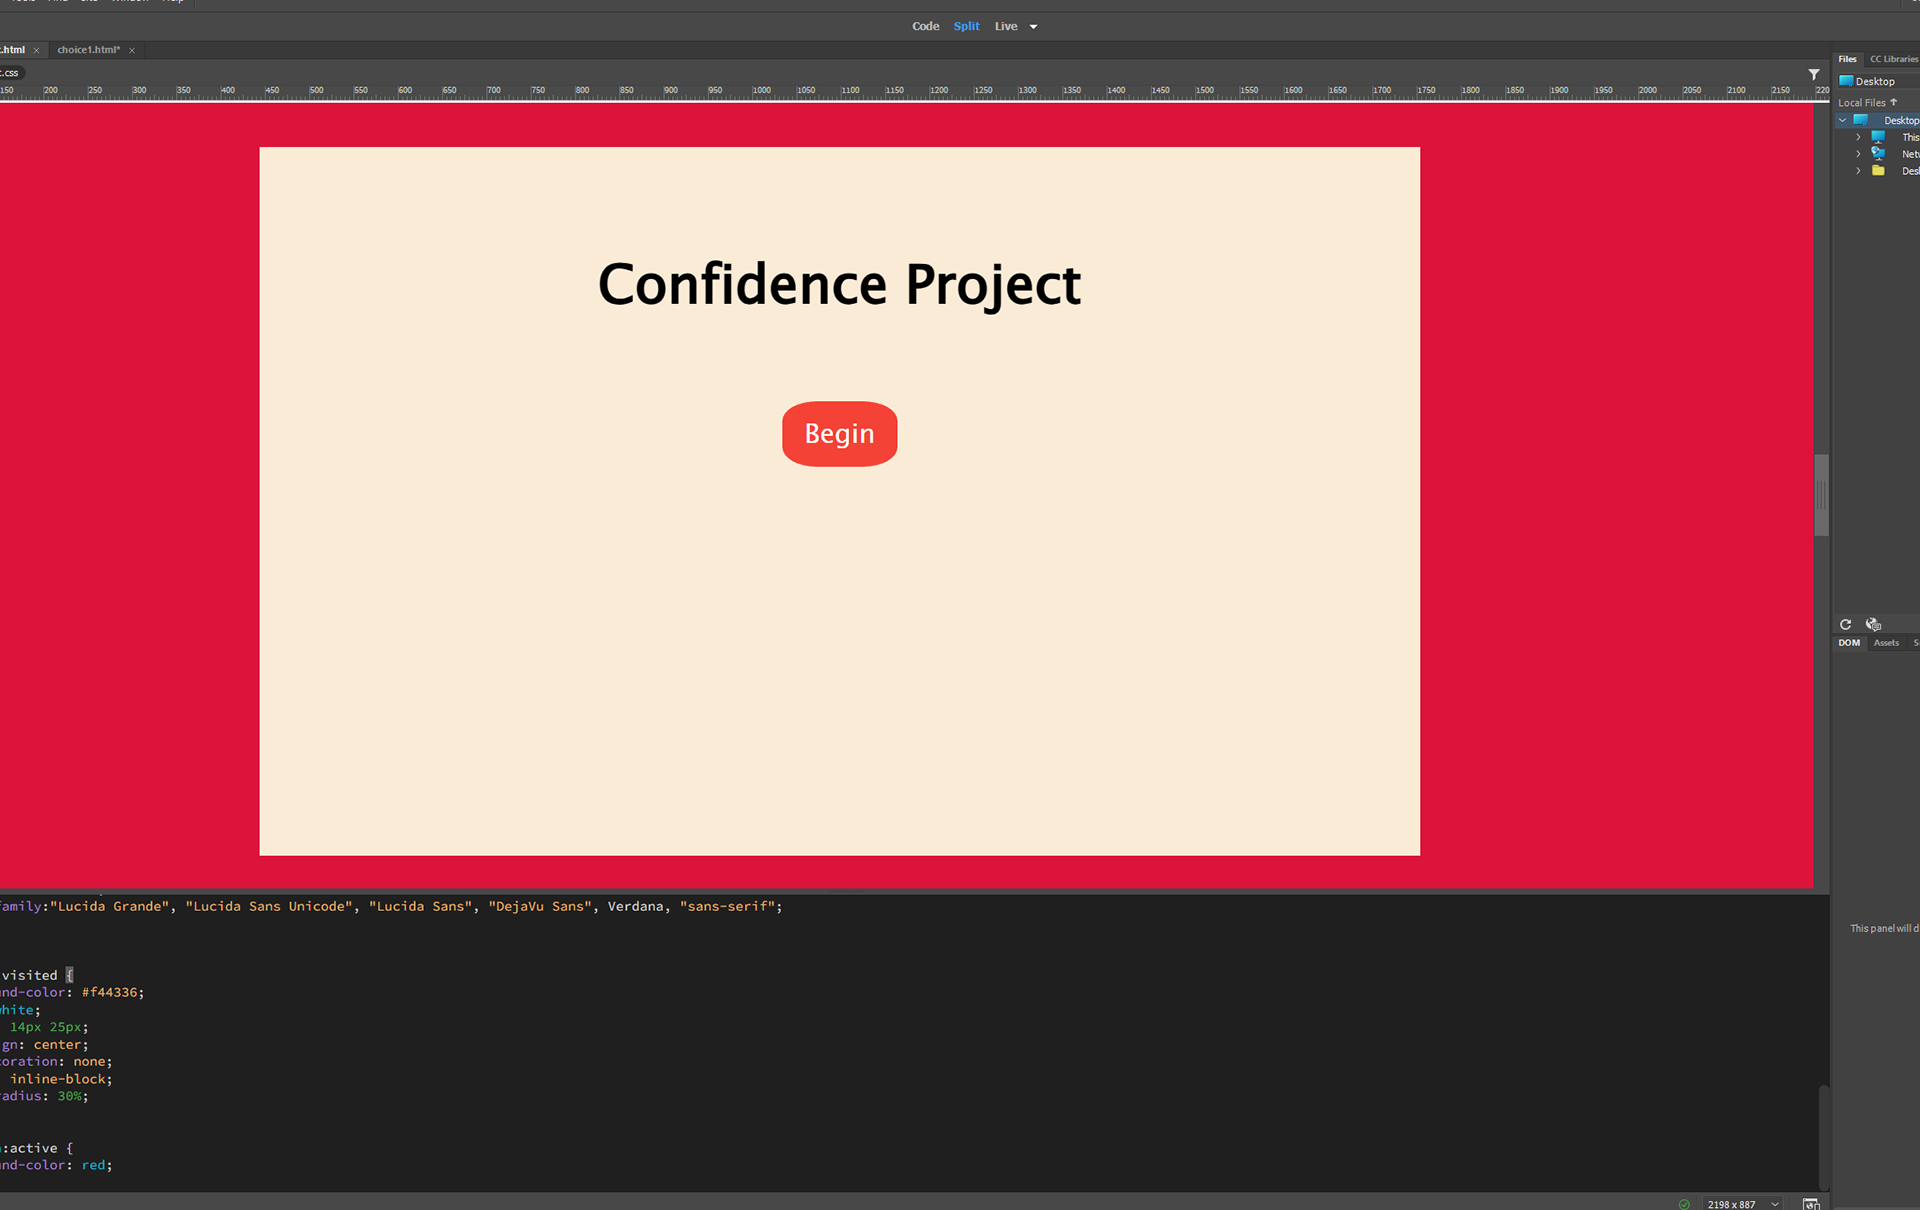Switch to Live view
The width and height of the screenshot is (1920, 1210).
[1005, 26]
